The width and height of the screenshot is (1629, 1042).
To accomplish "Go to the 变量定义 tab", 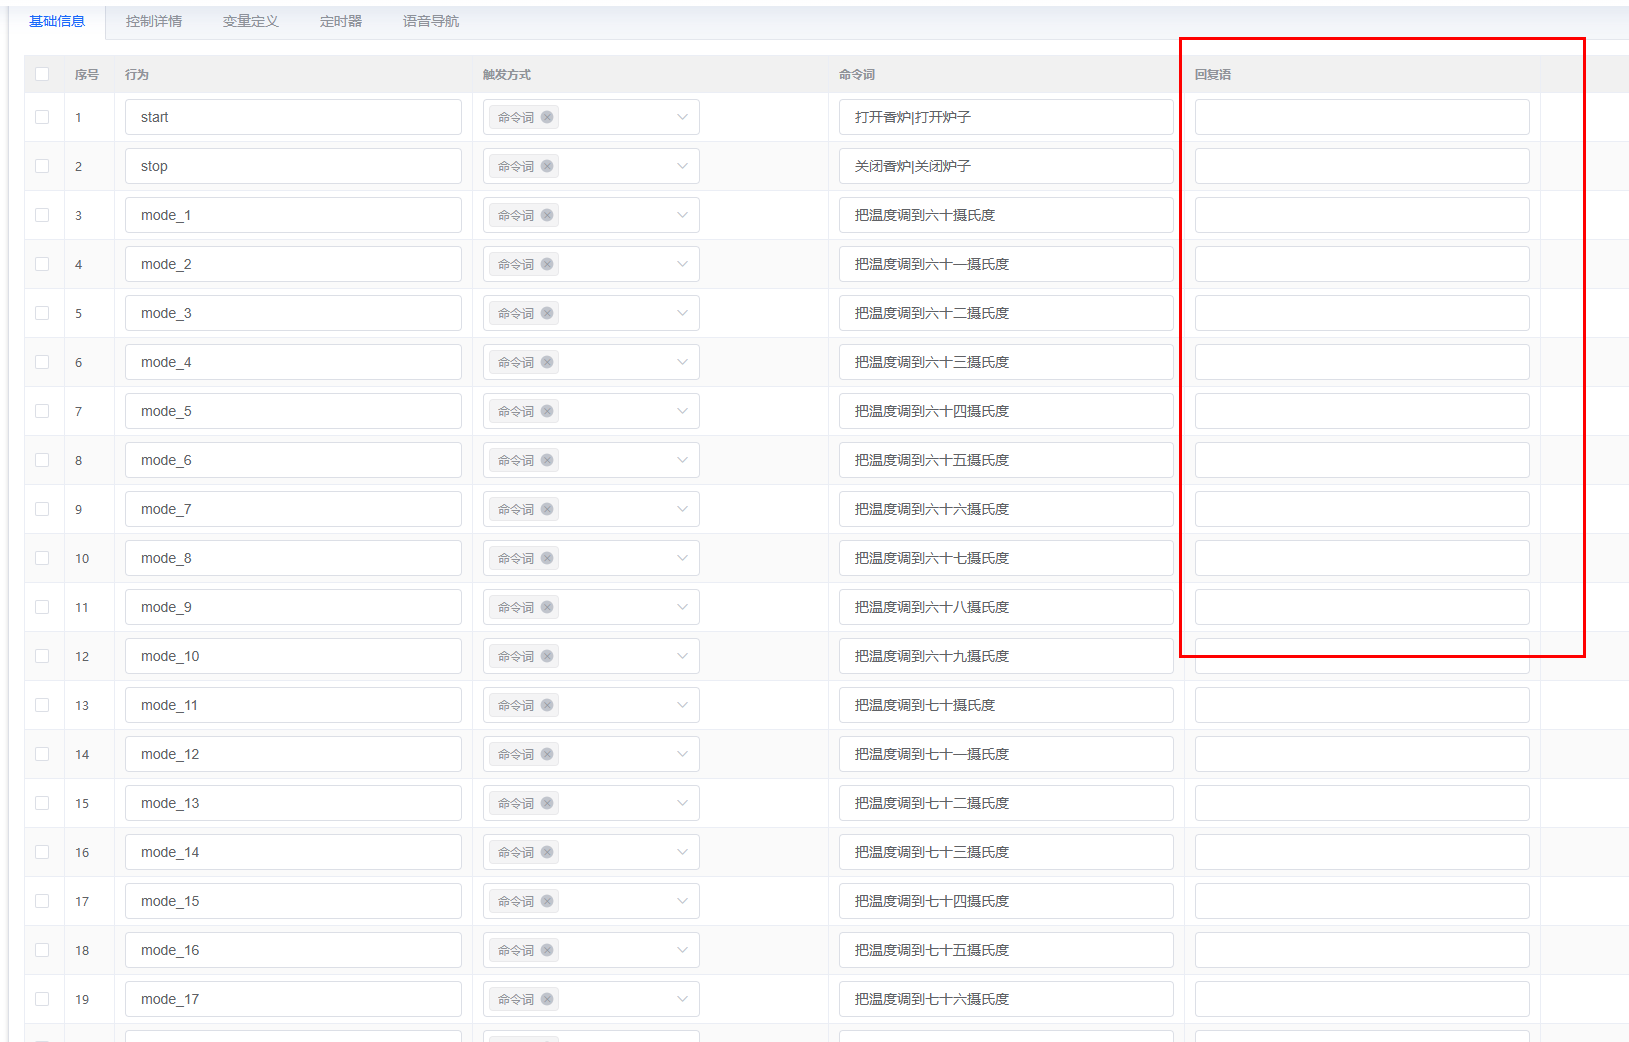I will point(250,21).
